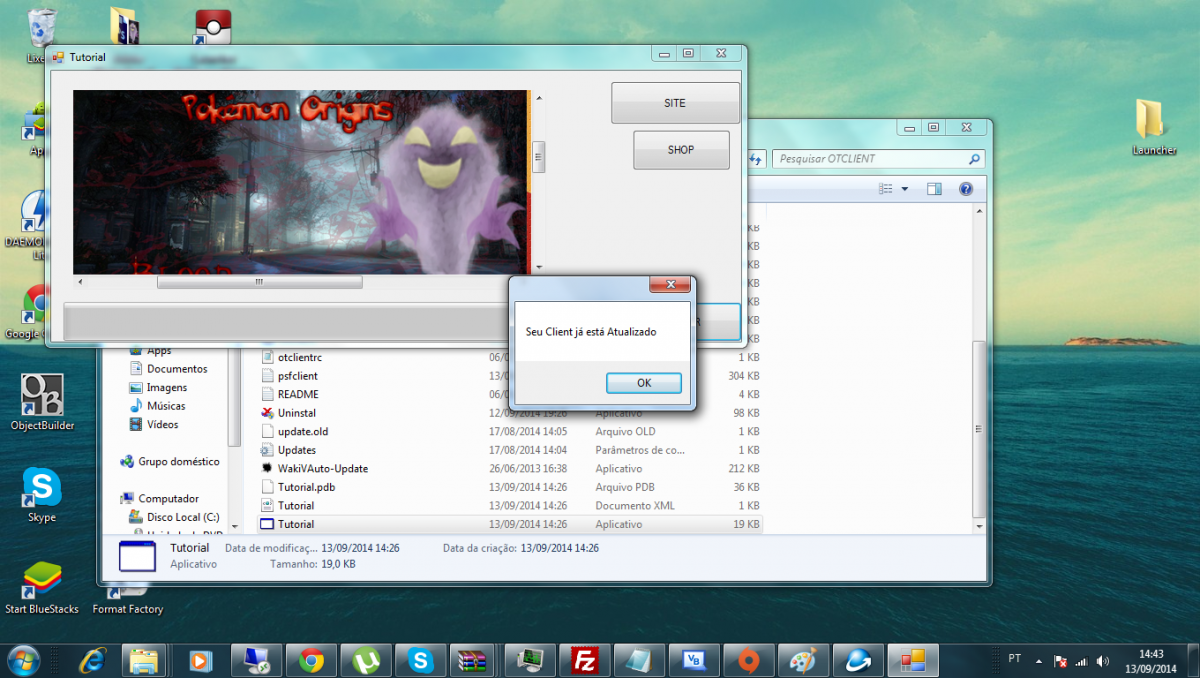Click the volume speaker tray icon
Viewport: 1200px width, 678px height.
[1102, 661]
